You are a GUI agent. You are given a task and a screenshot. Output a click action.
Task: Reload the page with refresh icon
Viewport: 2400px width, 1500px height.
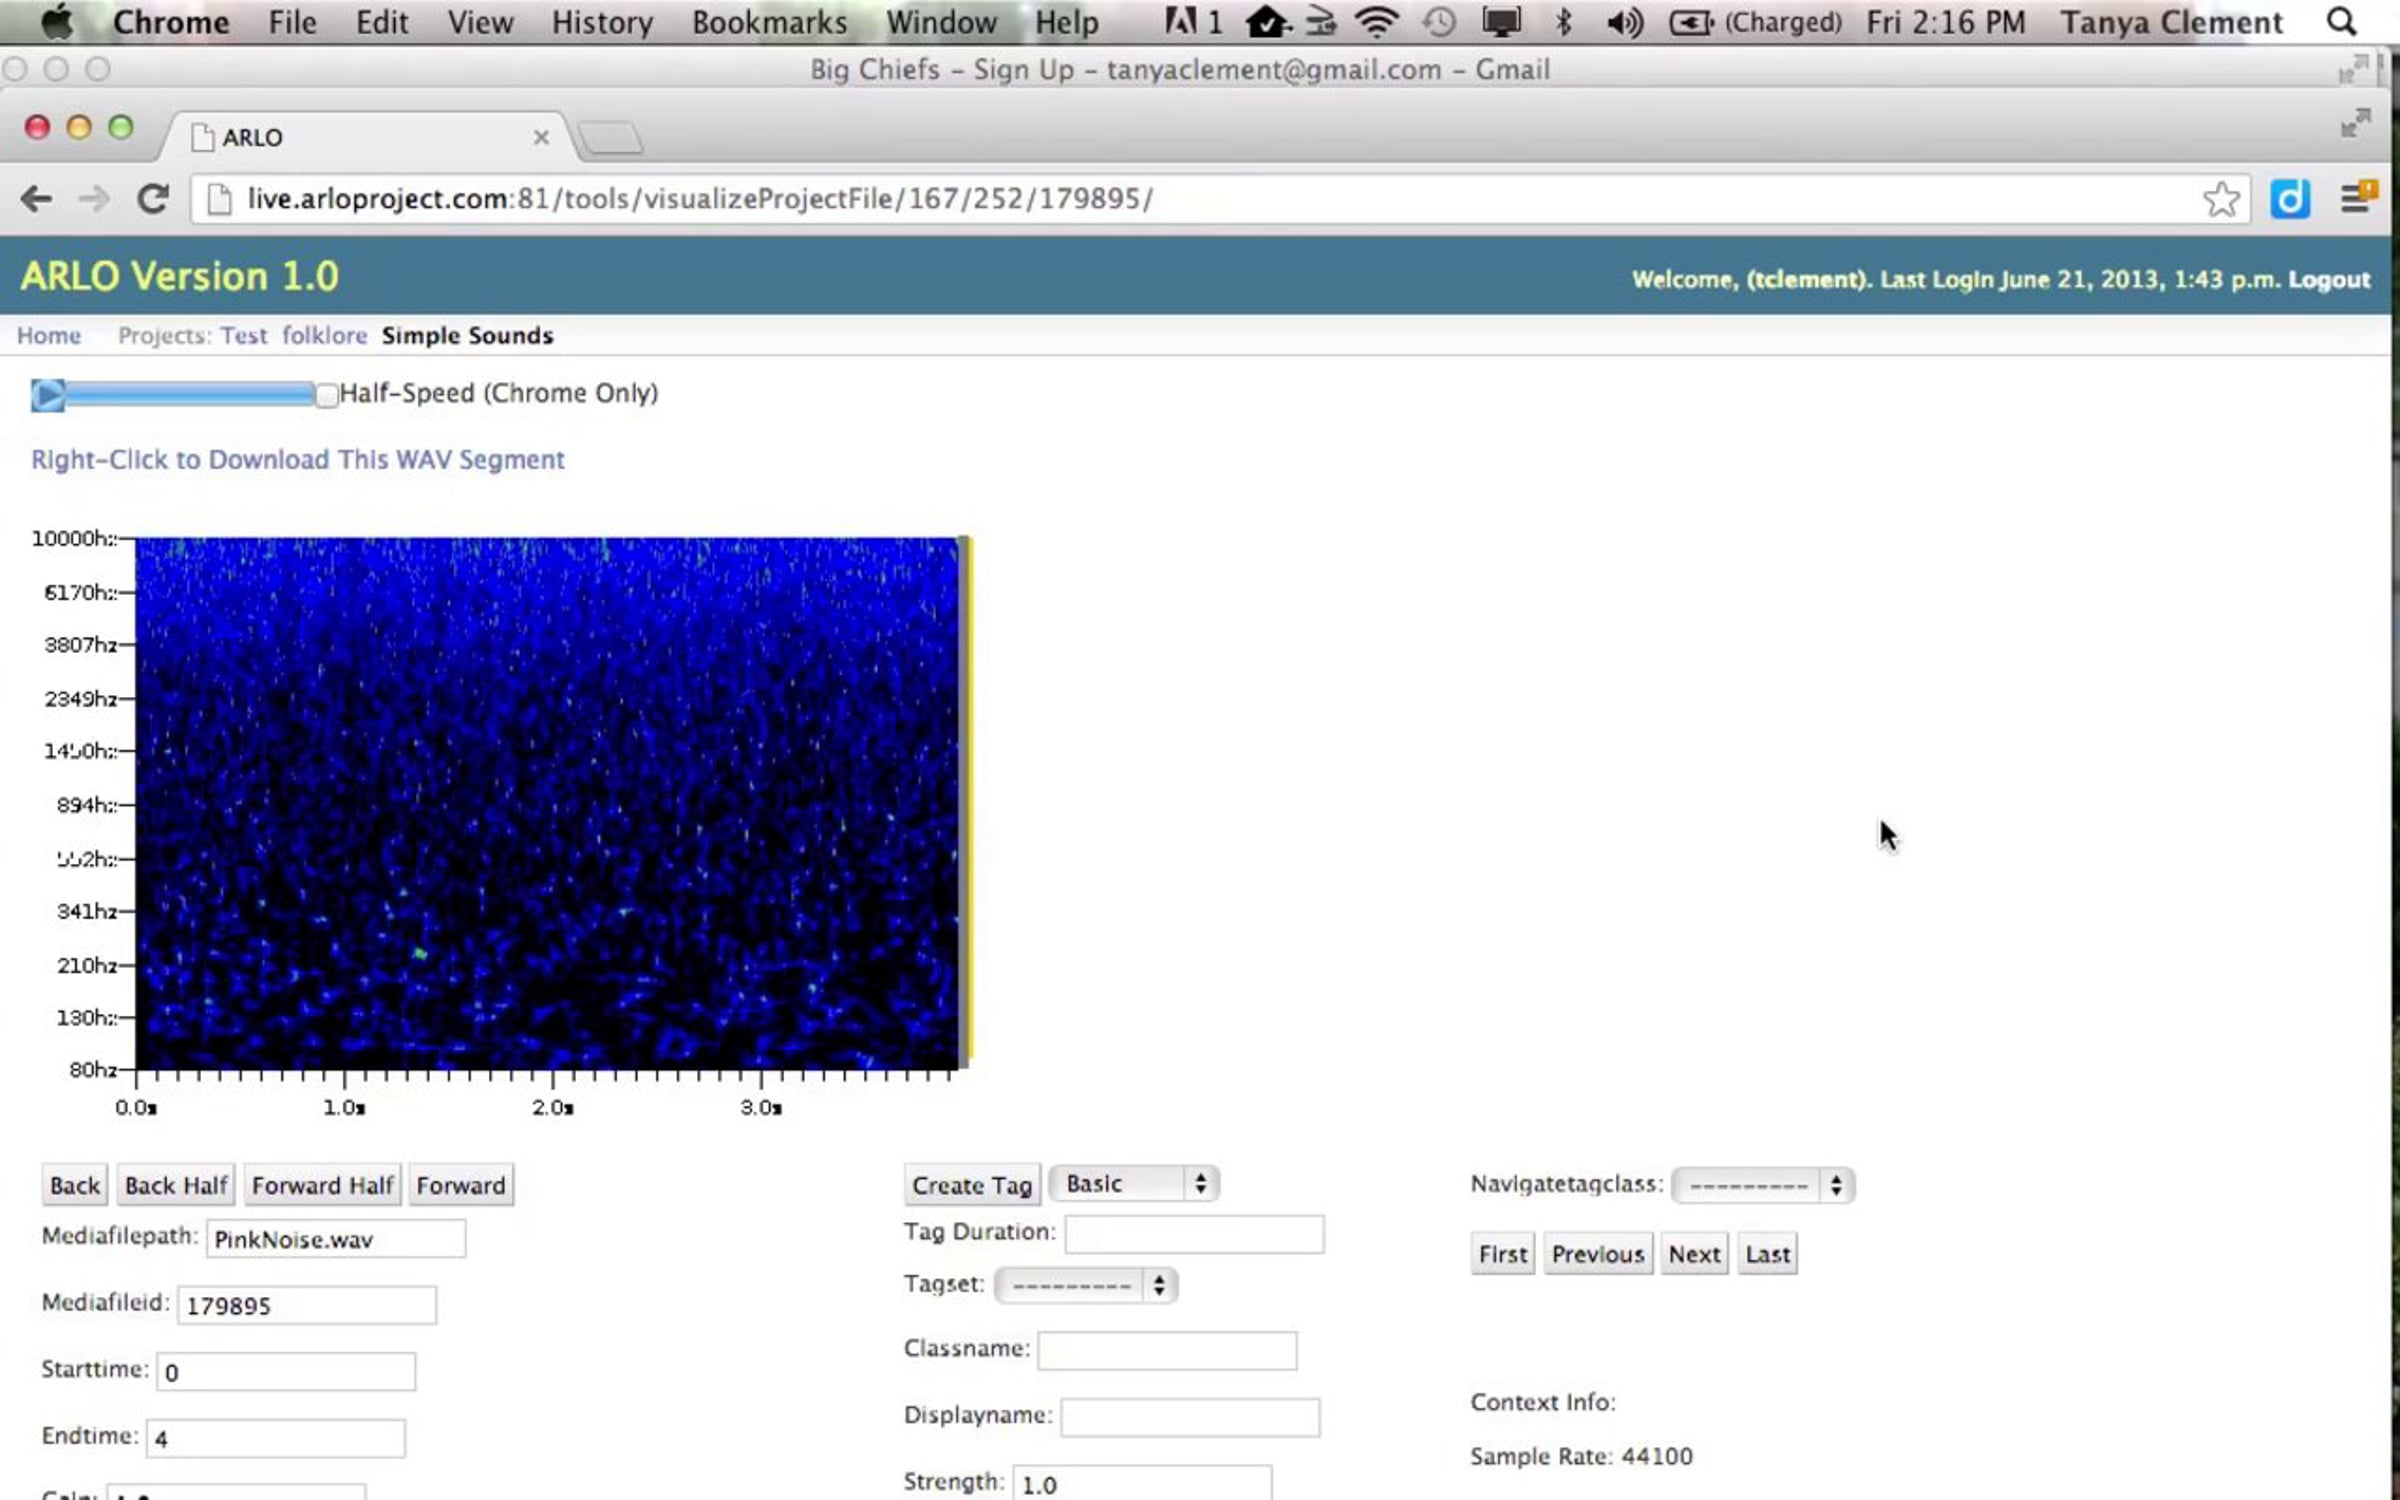(x=152, y=199)
